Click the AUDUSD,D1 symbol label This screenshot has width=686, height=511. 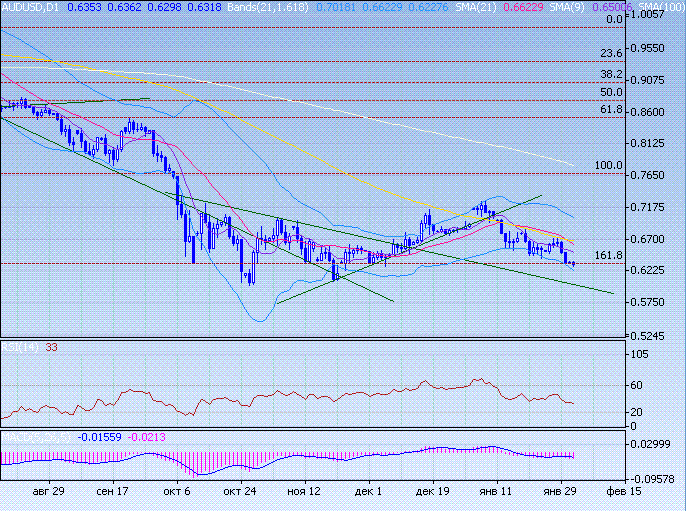[x=29, y=6]
